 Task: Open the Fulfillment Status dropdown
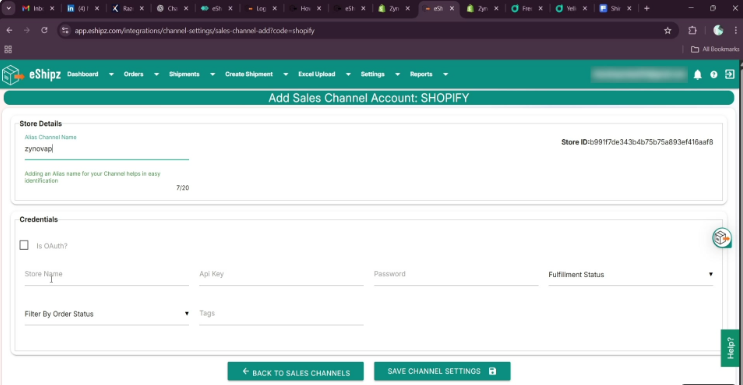(x=631, y=276)
